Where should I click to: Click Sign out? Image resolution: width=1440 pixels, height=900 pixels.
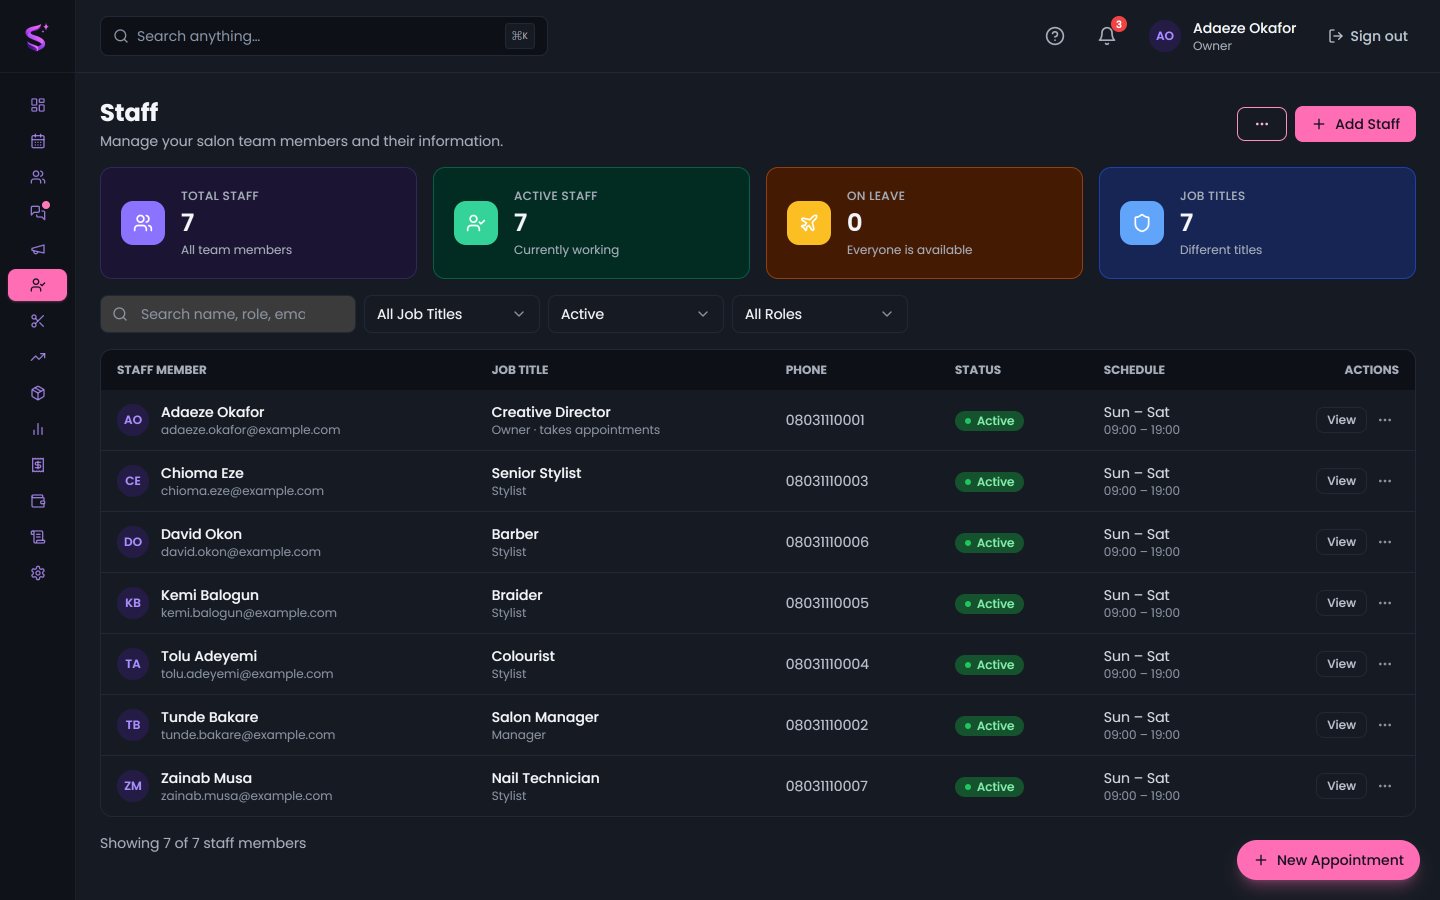[x=1368, y=36]
